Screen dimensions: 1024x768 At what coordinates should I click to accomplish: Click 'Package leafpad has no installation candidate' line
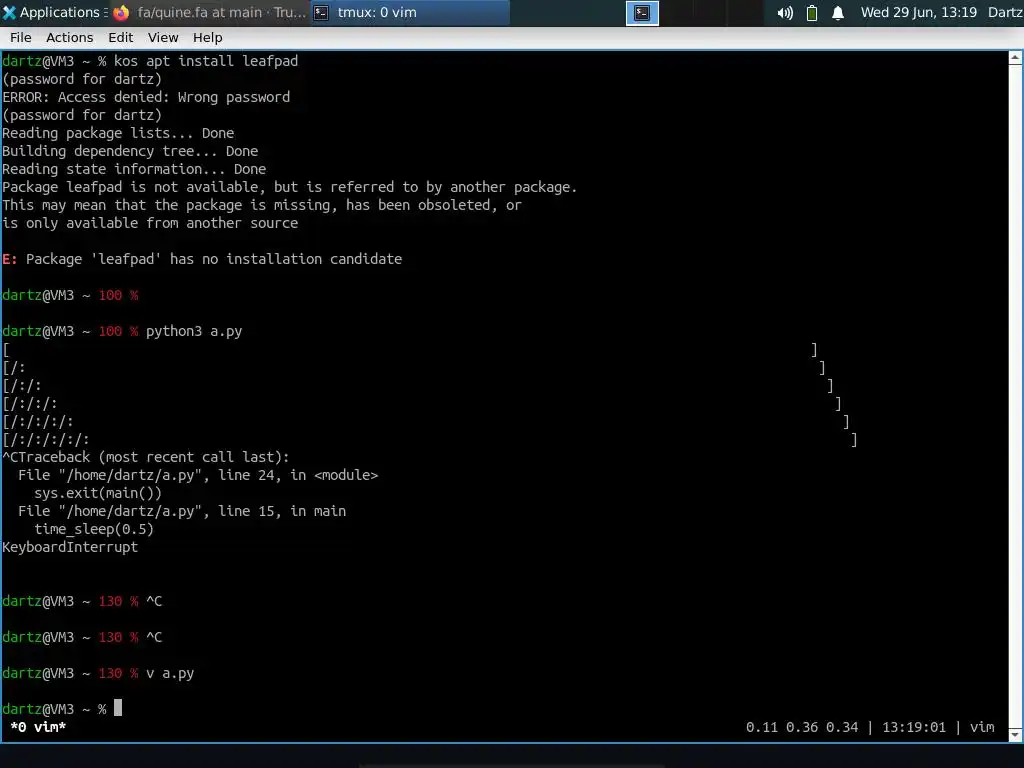coord(202,259)
